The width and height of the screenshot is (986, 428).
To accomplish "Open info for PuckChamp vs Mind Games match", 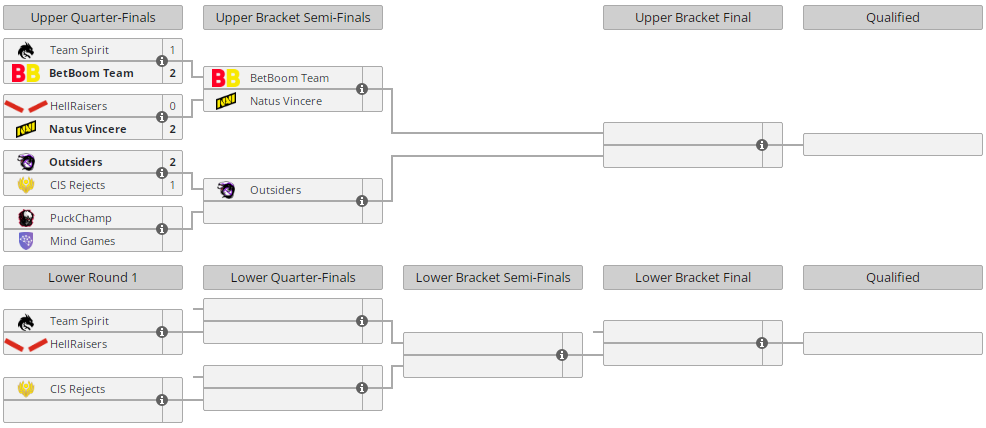I will 162,229.
